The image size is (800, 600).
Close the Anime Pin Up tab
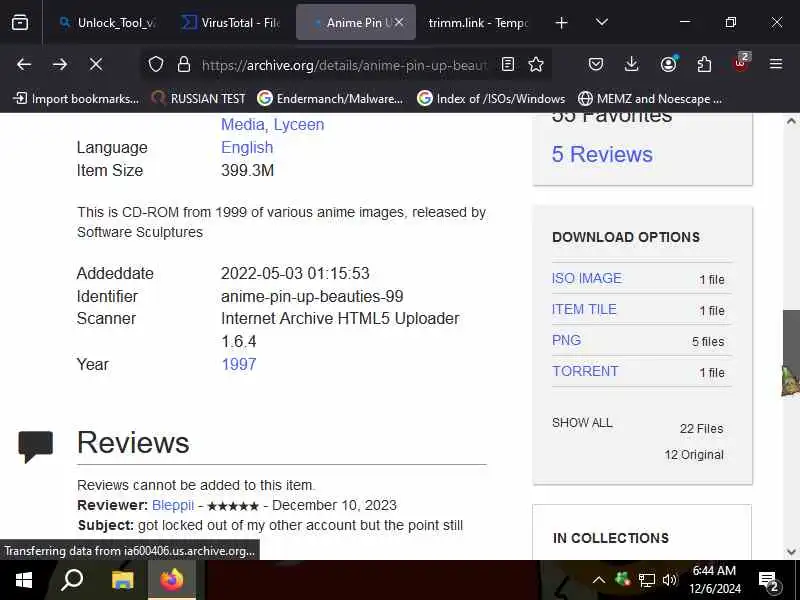[x=399, y=22]
